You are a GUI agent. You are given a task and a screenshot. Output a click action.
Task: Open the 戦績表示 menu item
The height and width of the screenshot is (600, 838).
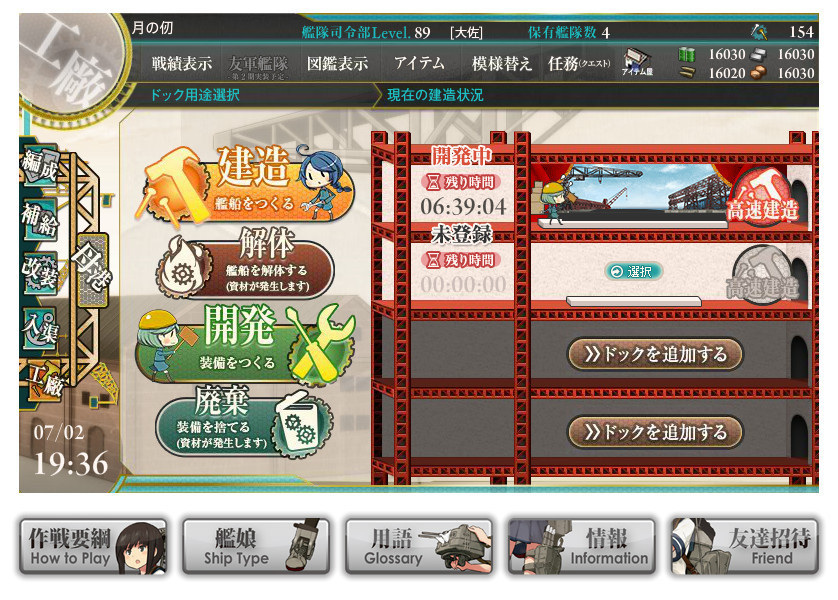coord(182,64)
